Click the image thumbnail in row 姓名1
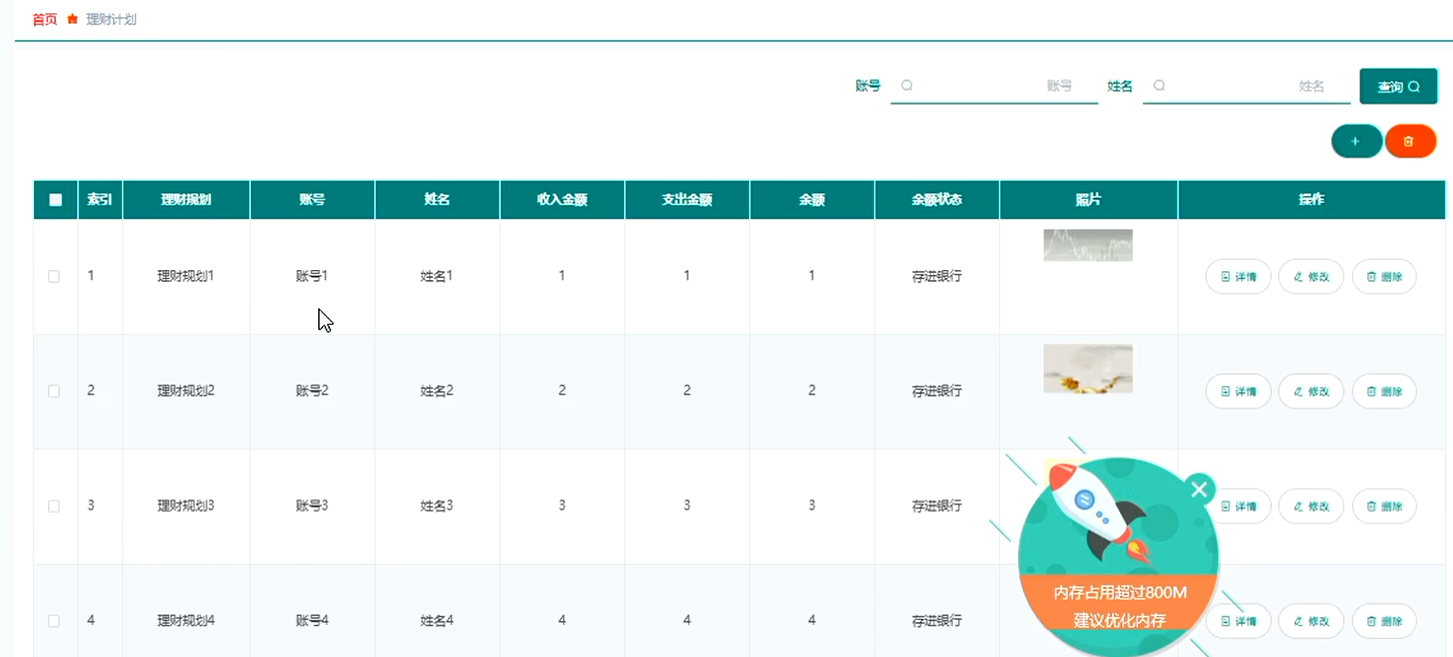This screenshot has height=657, width=1453. click(1088, 244)
